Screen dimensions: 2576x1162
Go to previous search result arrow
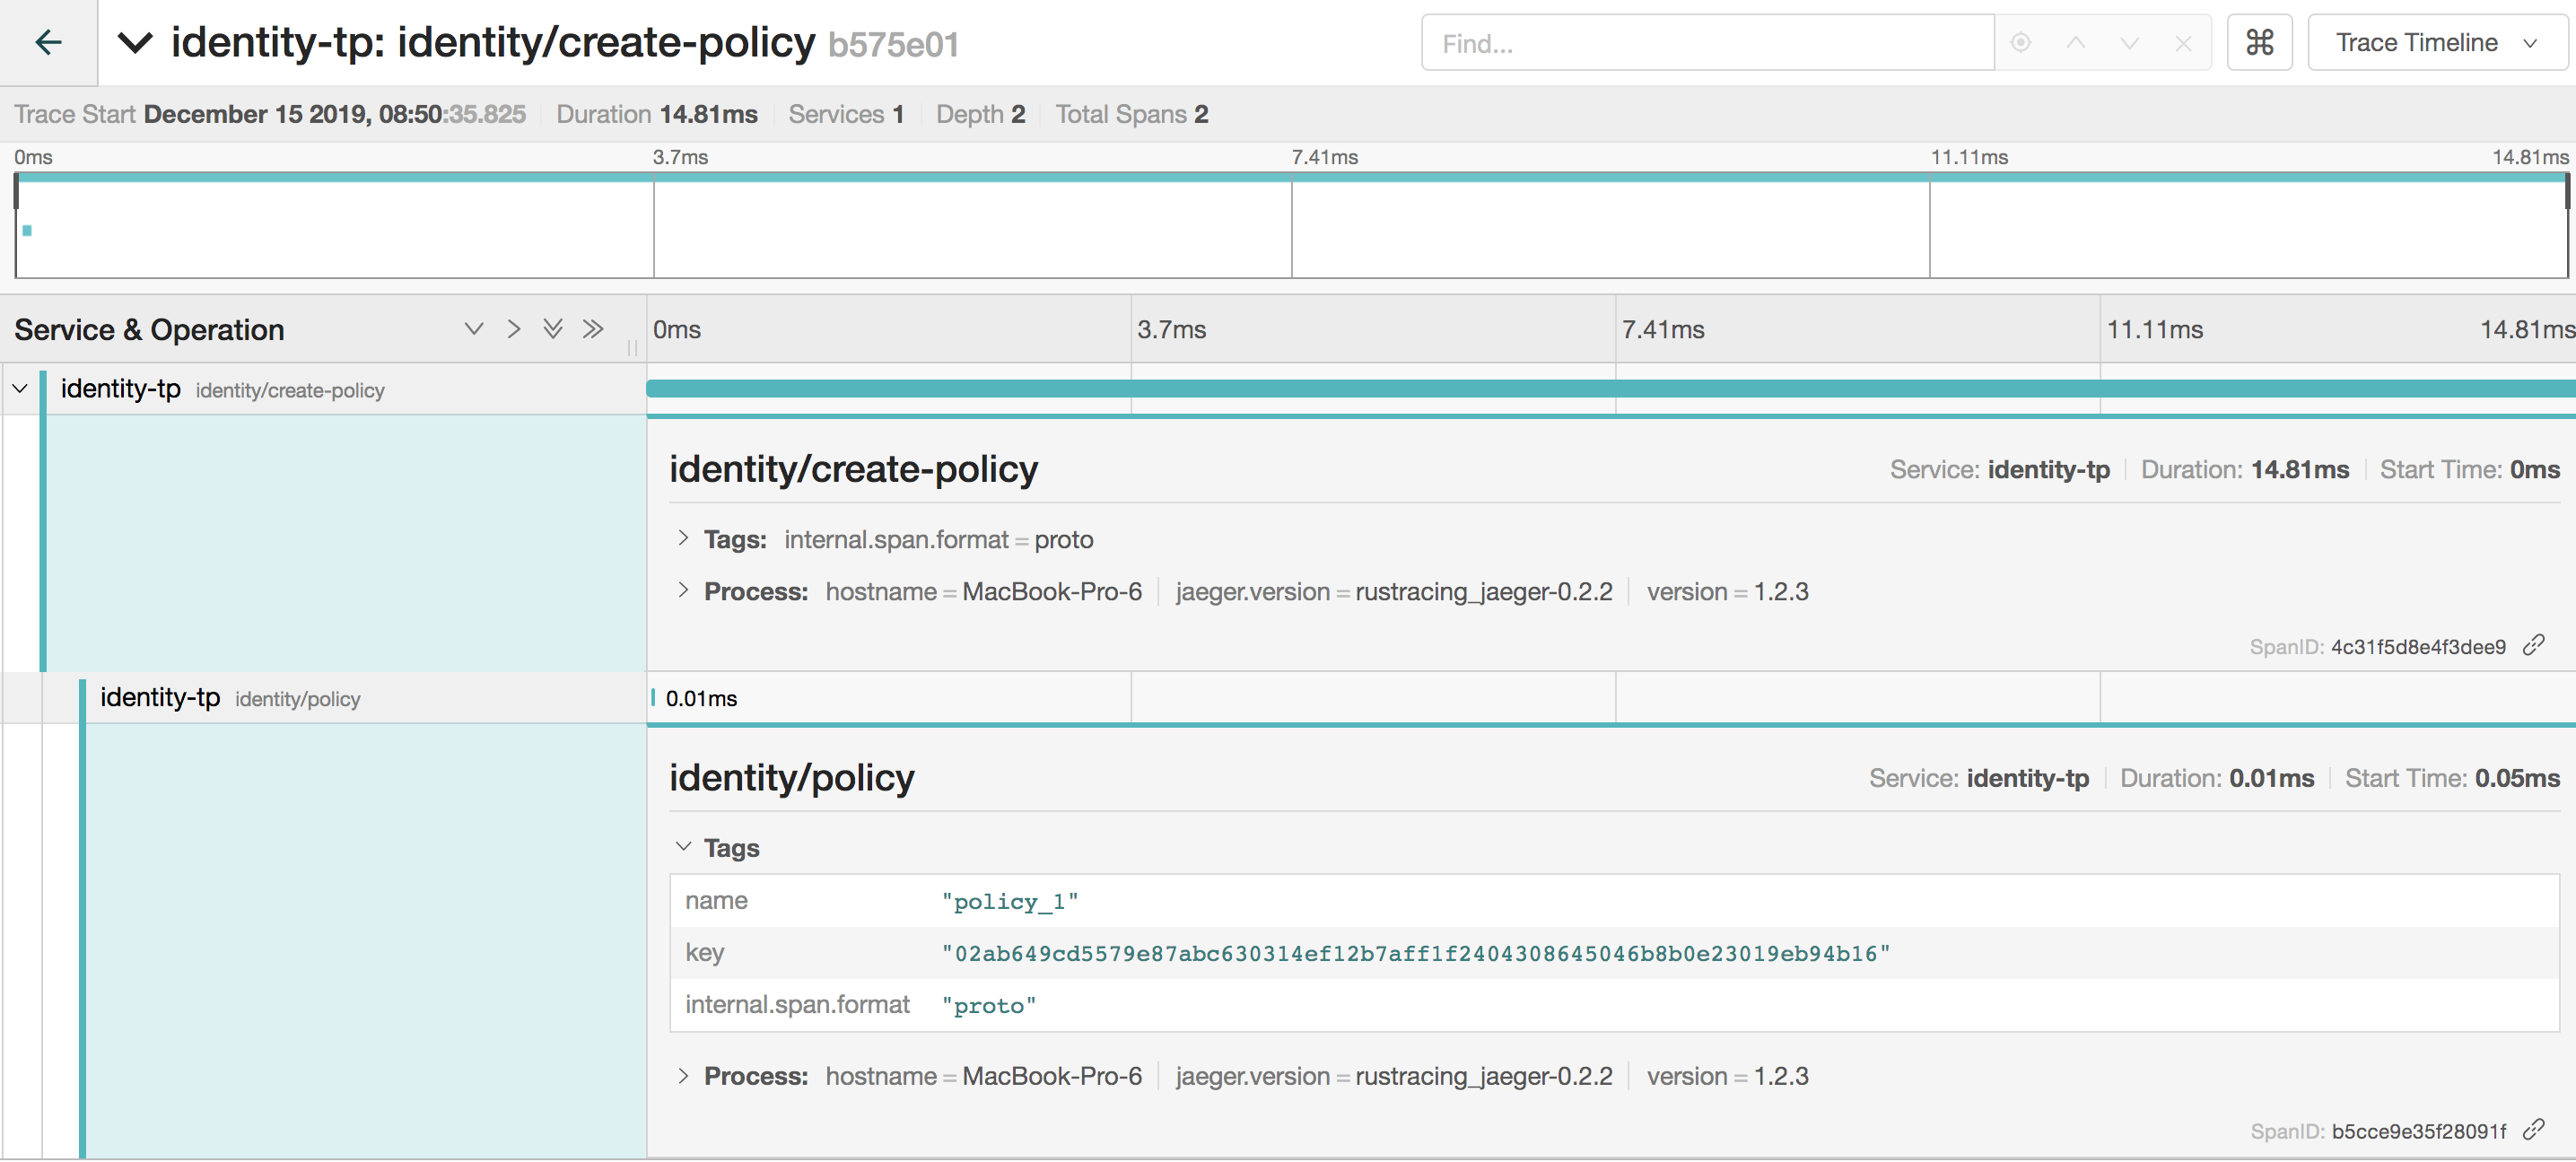click(x=2076, y=43)
